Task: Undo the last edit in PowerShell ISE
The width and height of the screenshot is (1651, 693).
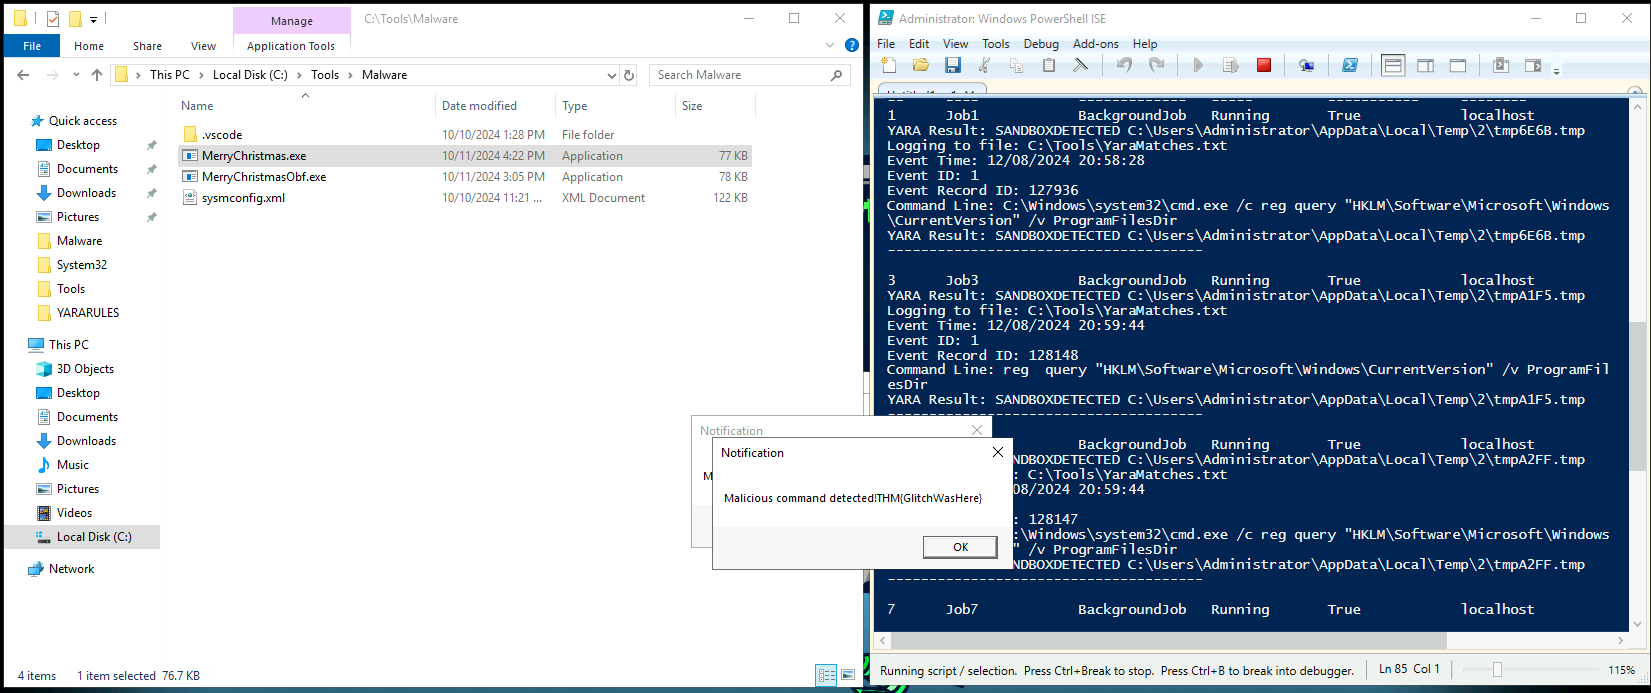Action: (x=1125, y=65)
